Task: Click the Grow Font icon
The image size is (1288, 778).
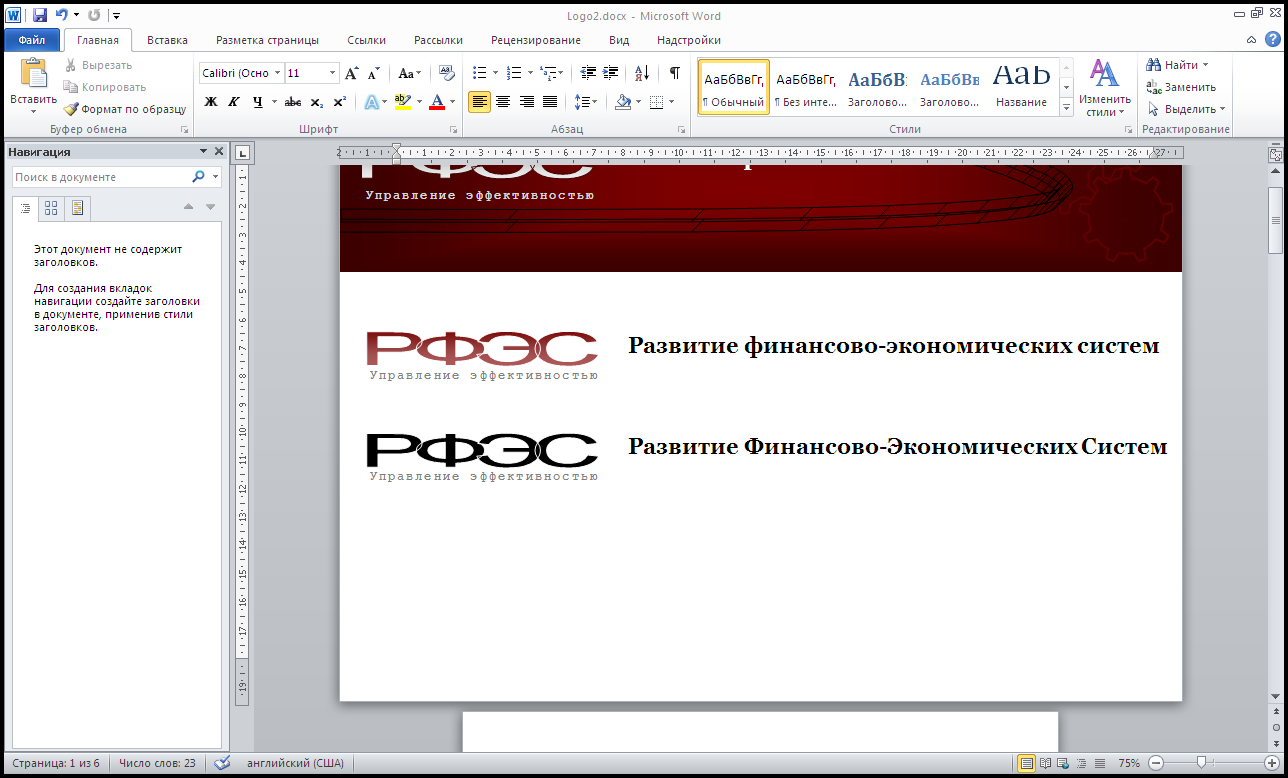Action: click(x=351, y=73)
